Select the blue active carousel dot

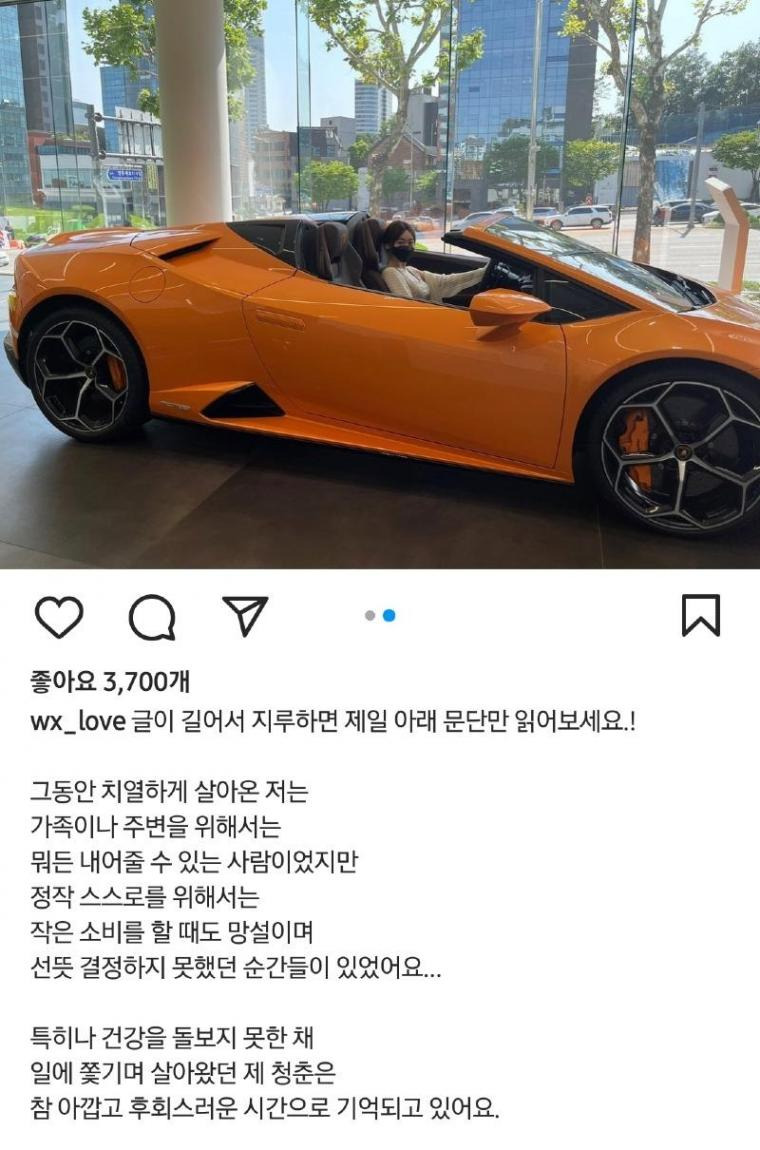tap(390, 615)
